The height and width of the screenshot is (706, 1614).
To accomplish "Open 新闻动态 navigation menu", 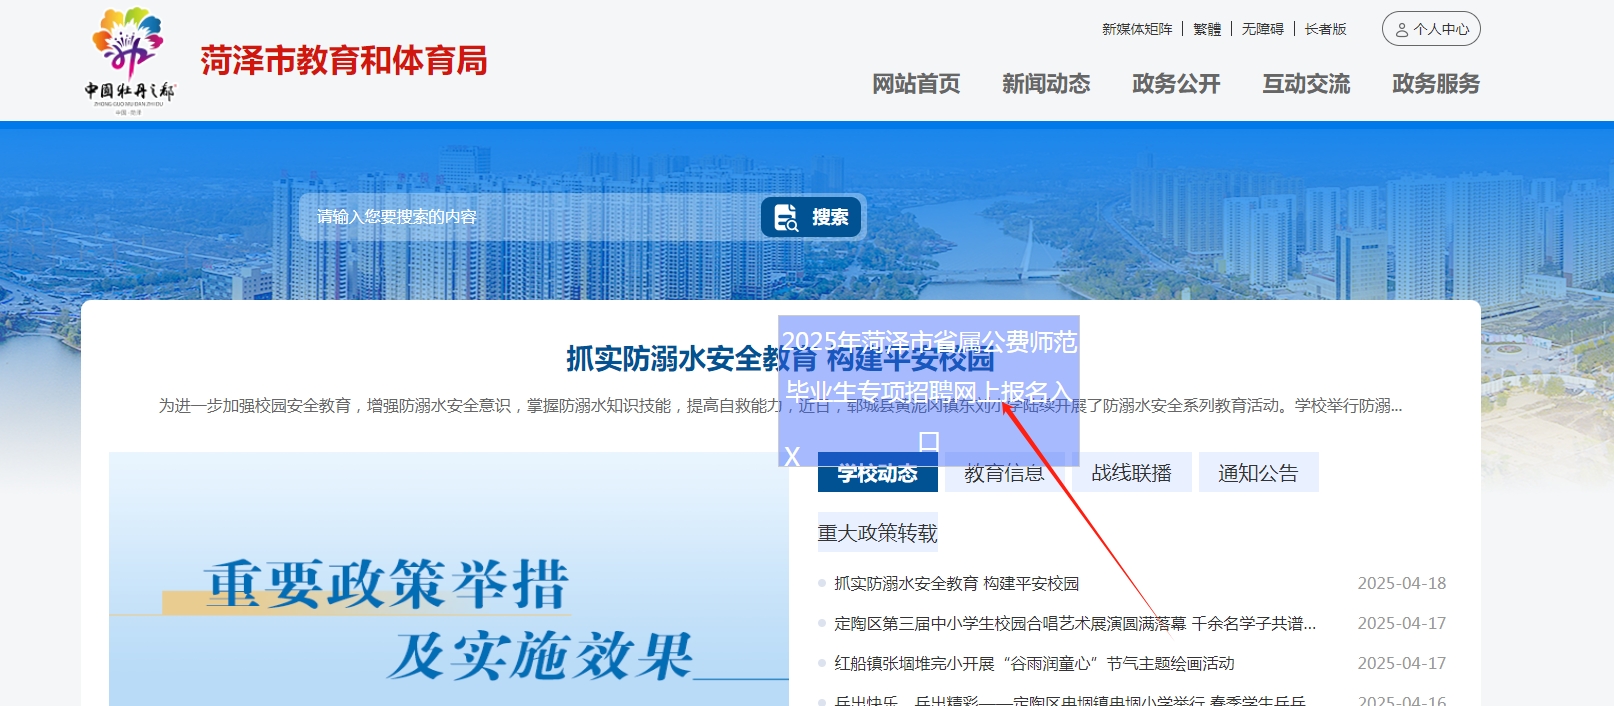I will point(1046,84).
